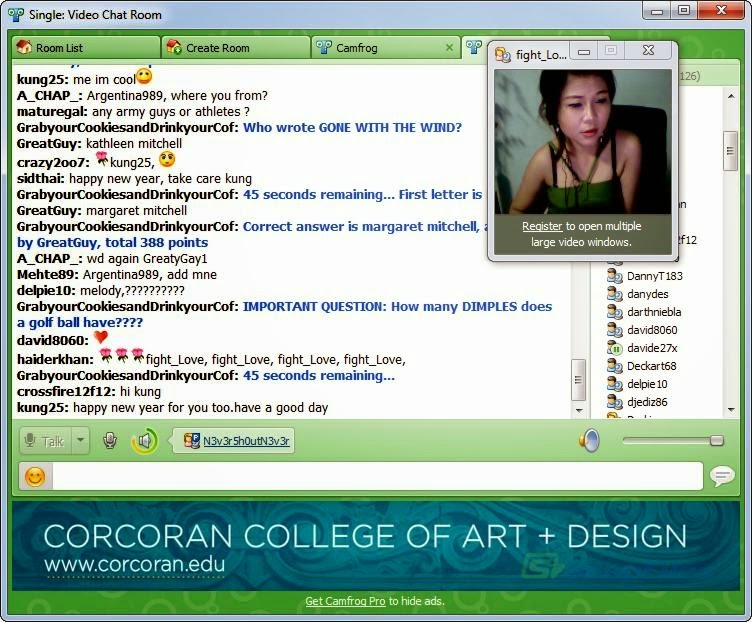This screenshot has height=622, width=752.
Task: Open the Corcoran College ad banner
Action: click(x=376, y=546)
